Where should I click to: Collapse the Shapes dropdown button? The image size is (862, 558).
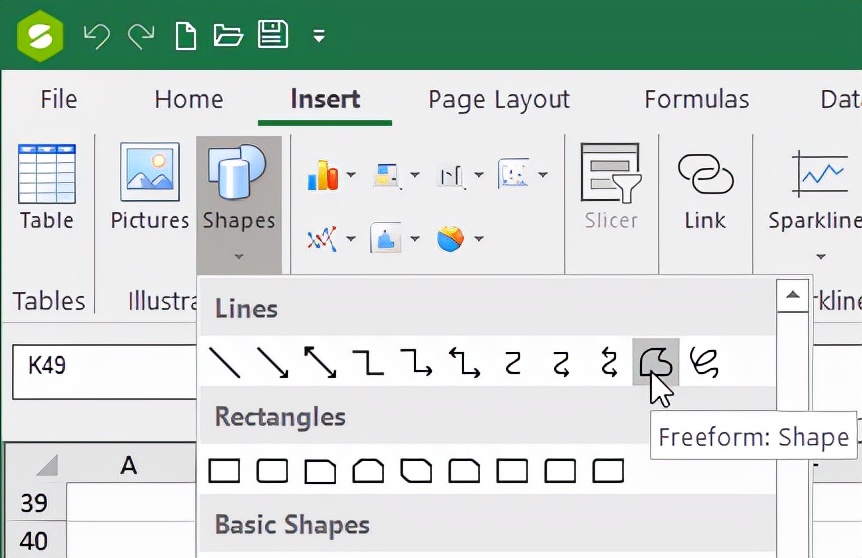click(x=238, y=200)
